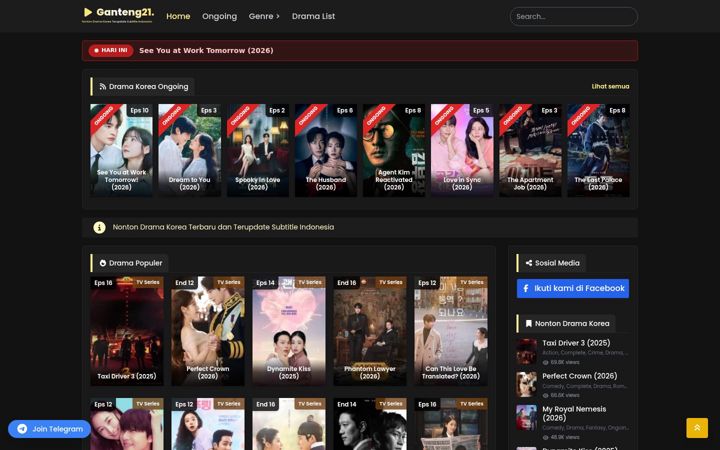This screenshot has width=720, height=450.
Task: Click the RSS icon beside Drama Korea Ongoing
Action: tap(103, 86)
